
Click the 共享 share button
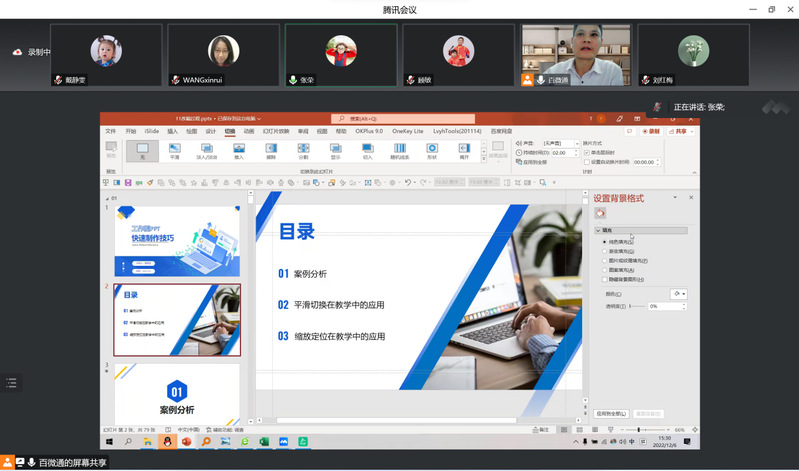(682, 131)
